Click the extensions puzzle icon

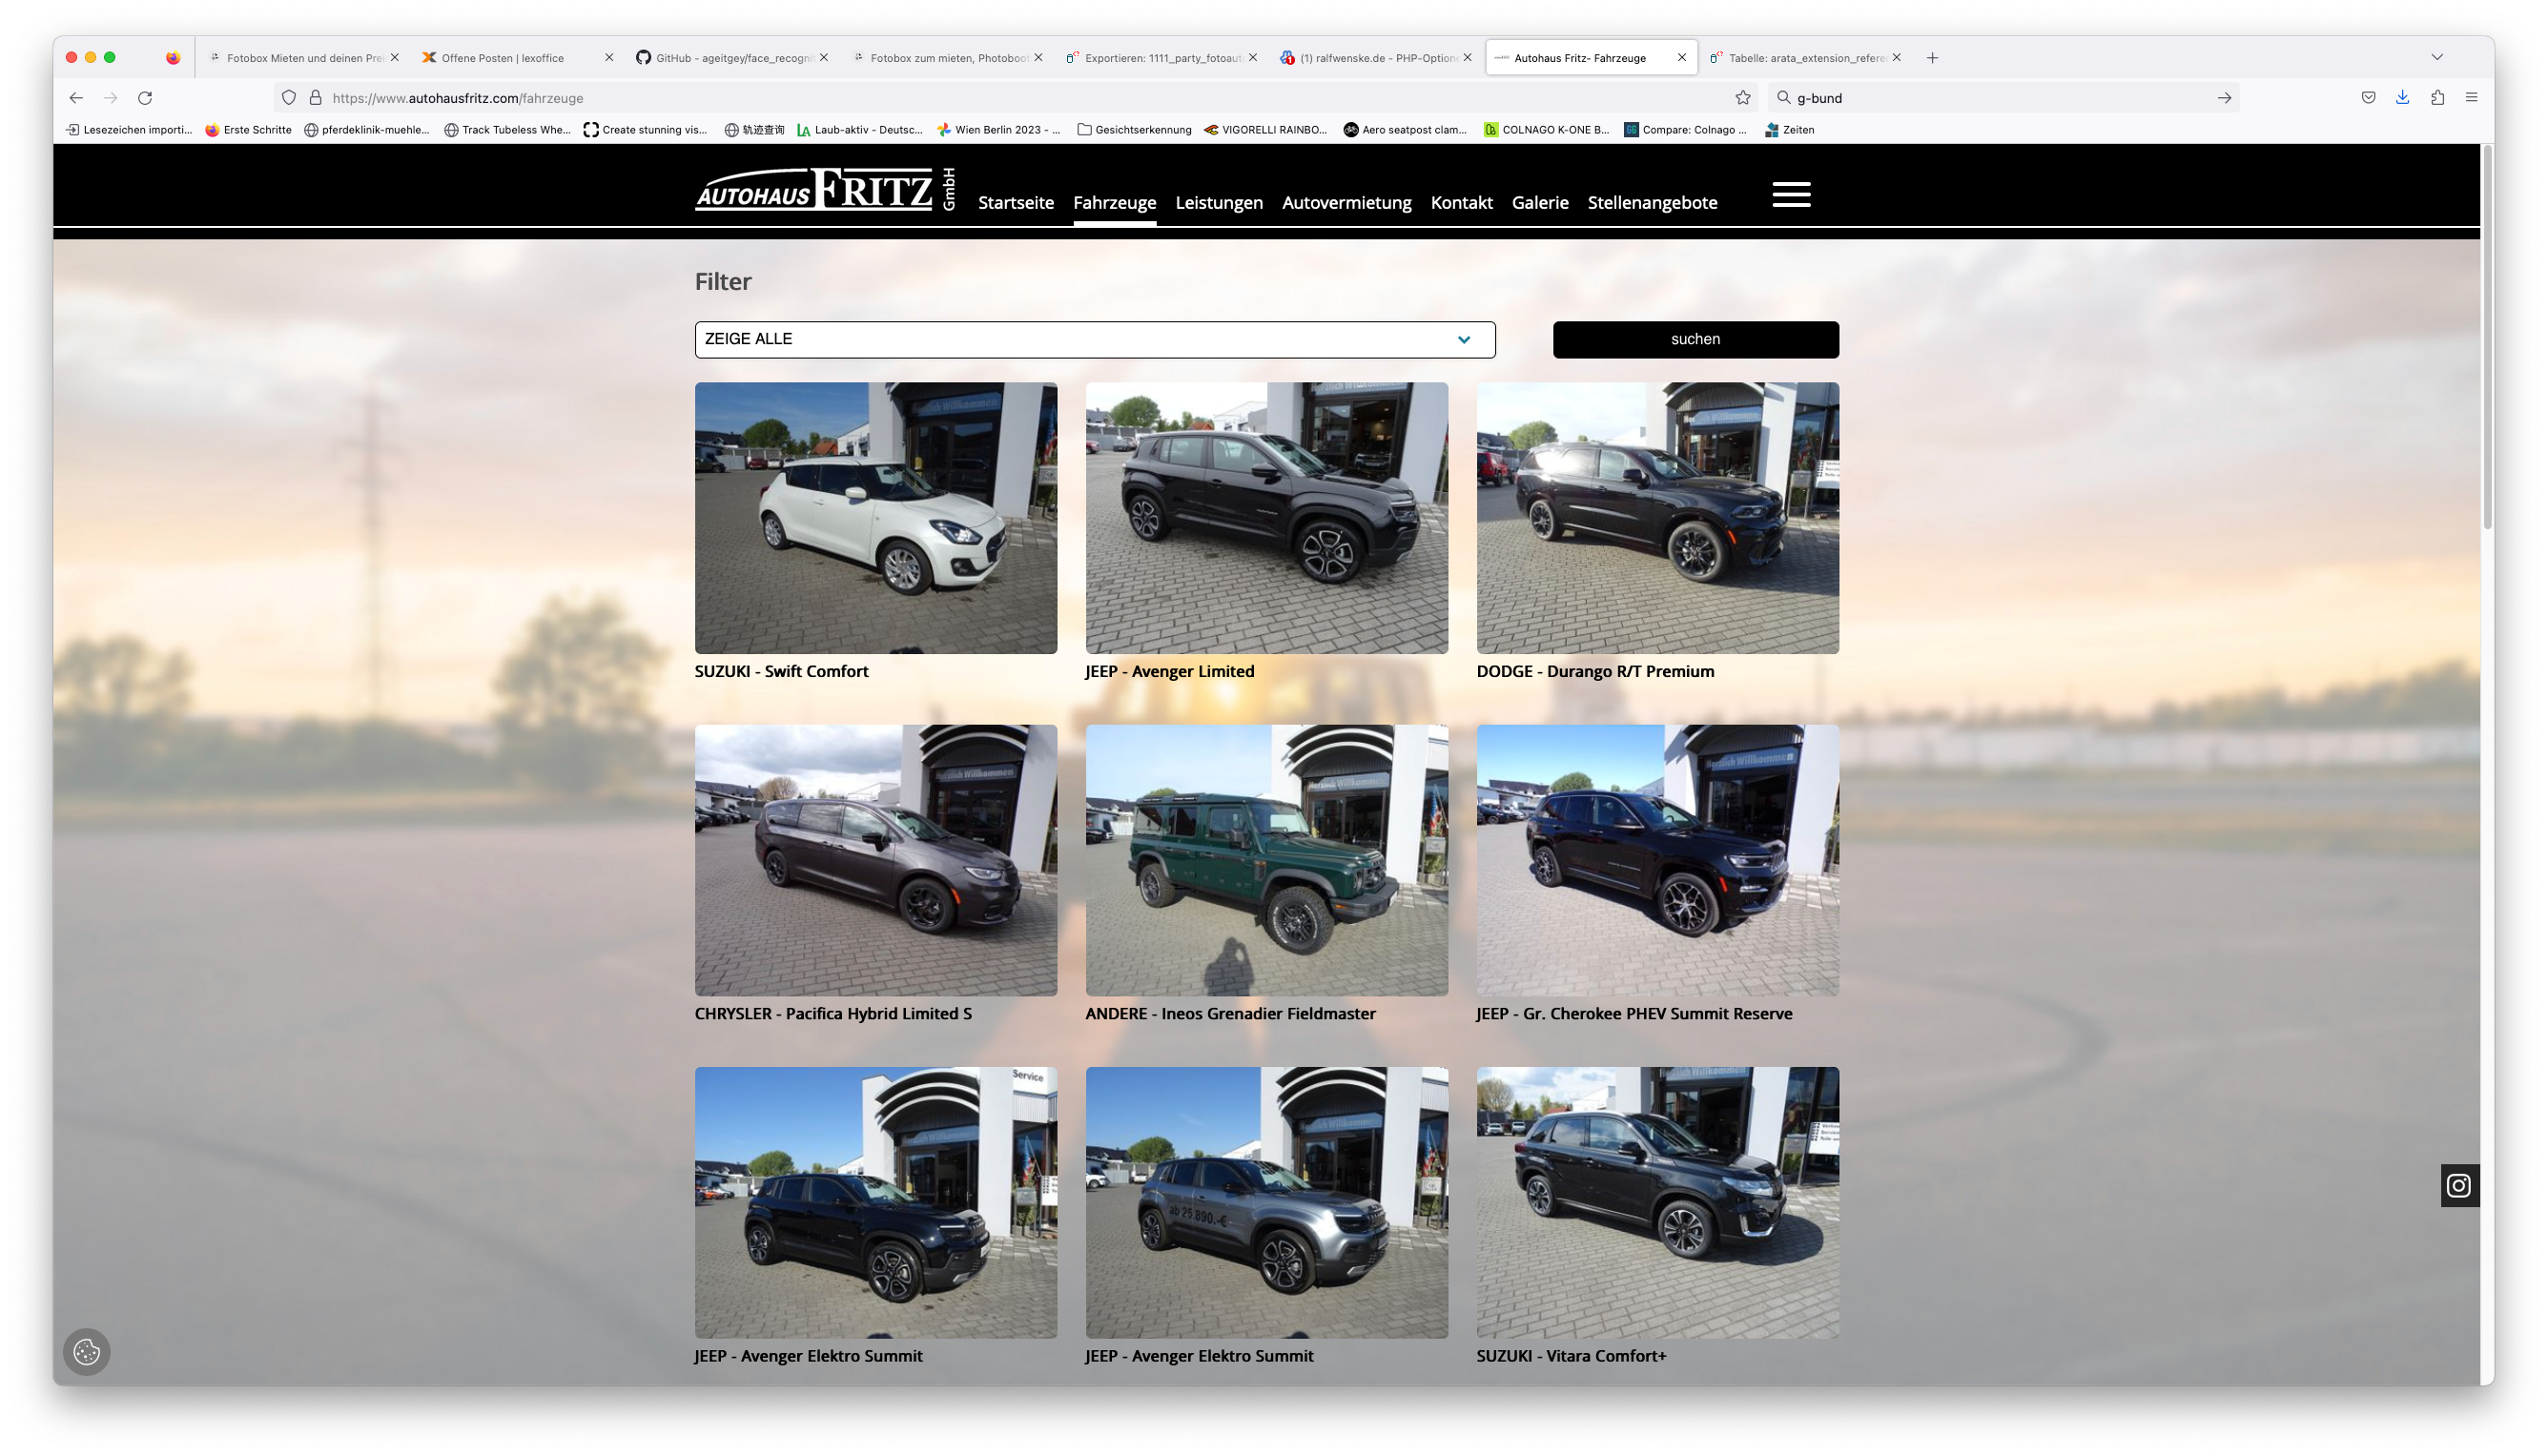(2437, 98)
